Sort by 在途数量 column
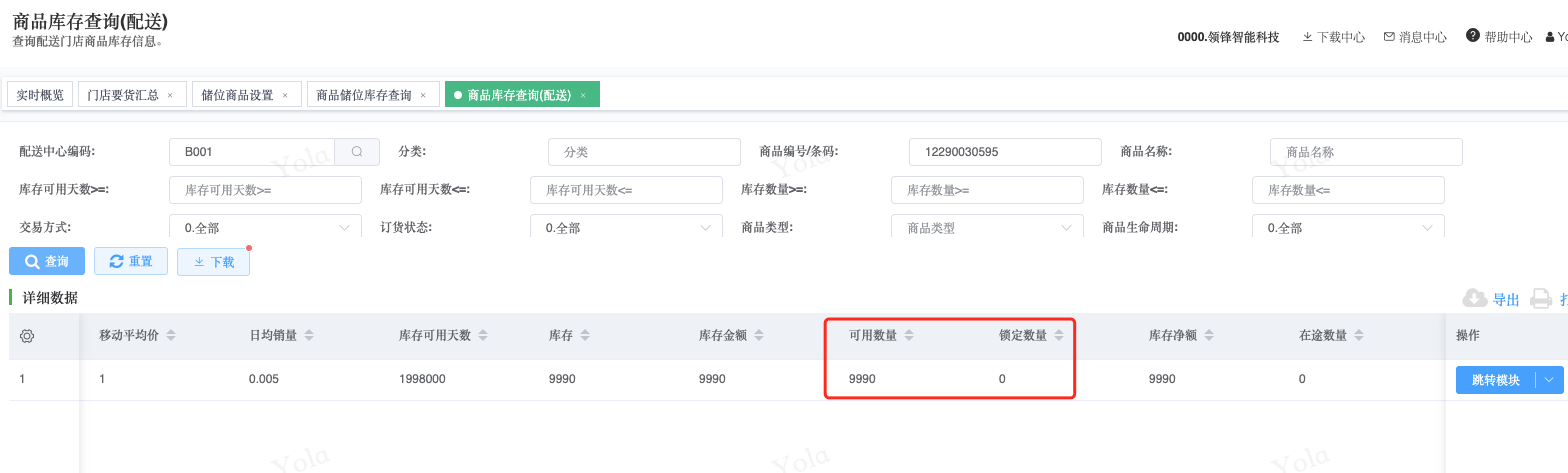The height and width of the screenshot is (473, 1568). 1358,336
